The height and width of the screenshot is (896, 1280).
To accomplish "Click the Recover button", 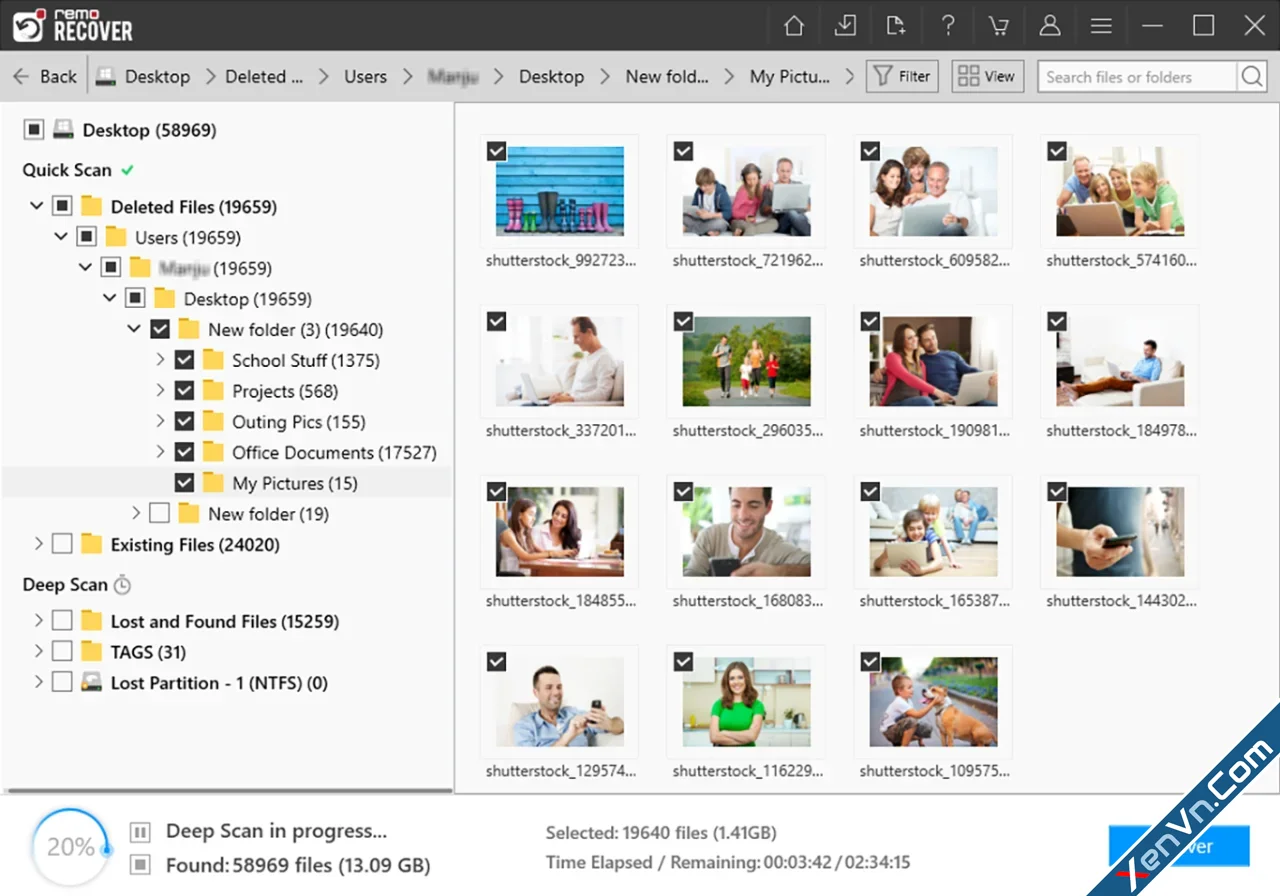I will click(x=1179, y=846).
